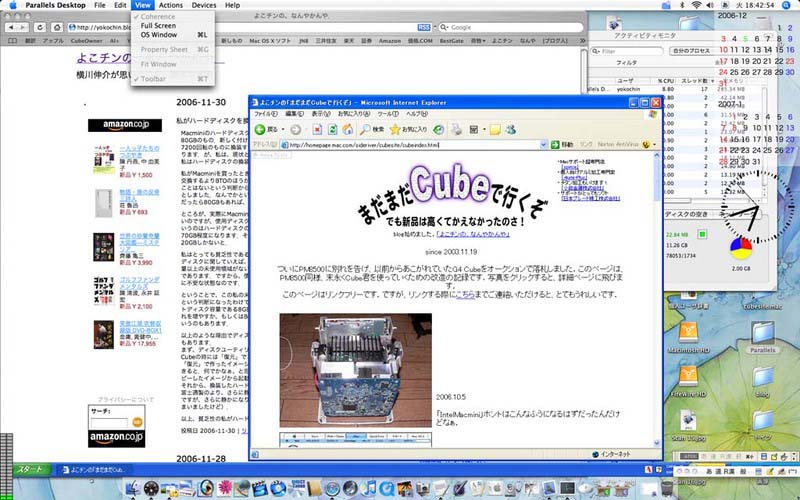Click the BestGate bookmark in Safari bar
Viewport: 800px width, 500px height.
coord(452,41)
